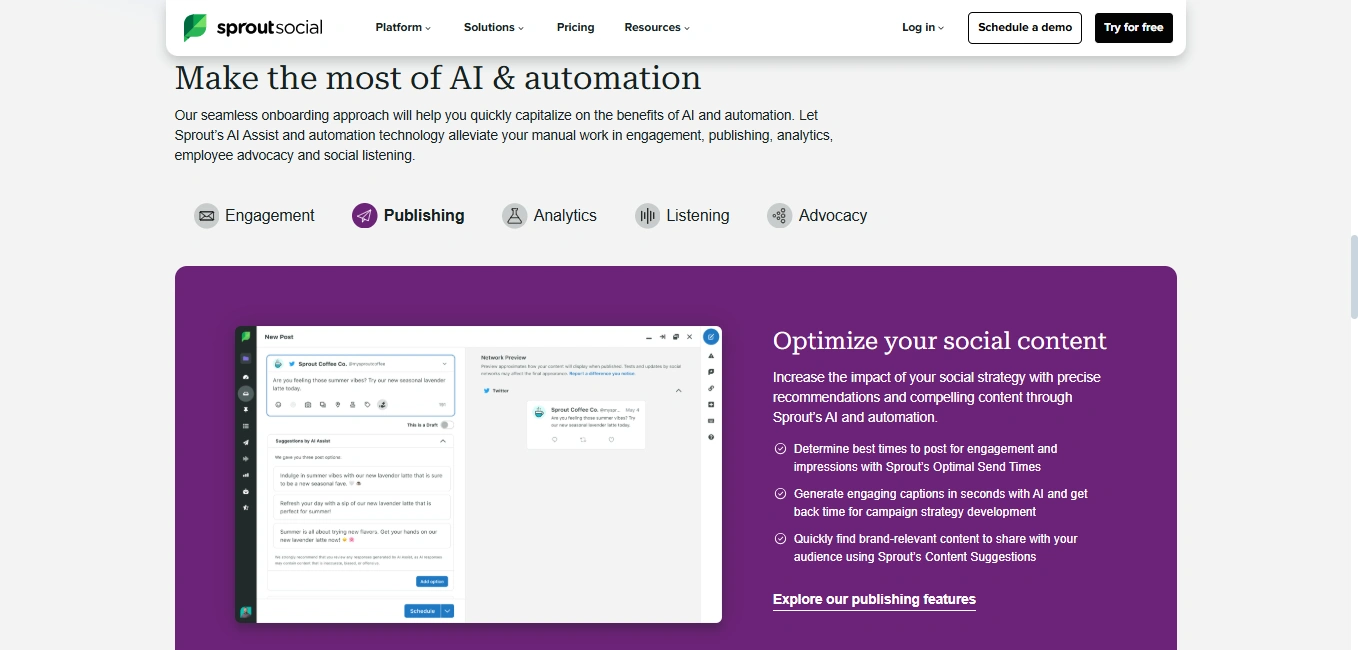Click the Schedule a demo button
The height and width of the screenshot is (650, 1358).
click(x=1025, y=28)
